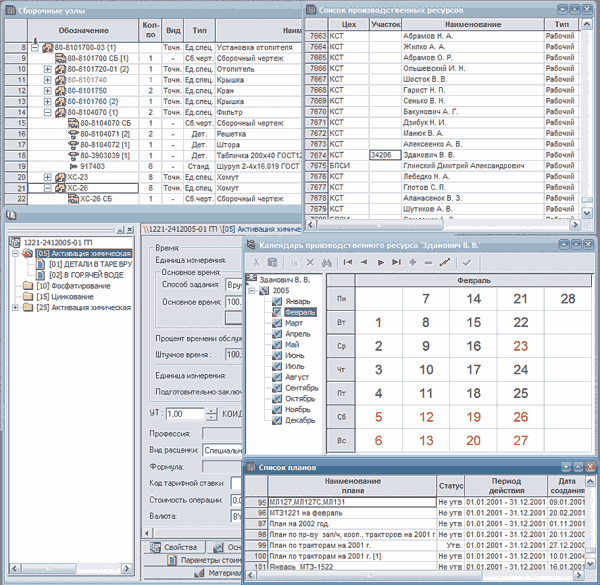
Task: Expand the ХС-23 node
Action: point(47,178)
